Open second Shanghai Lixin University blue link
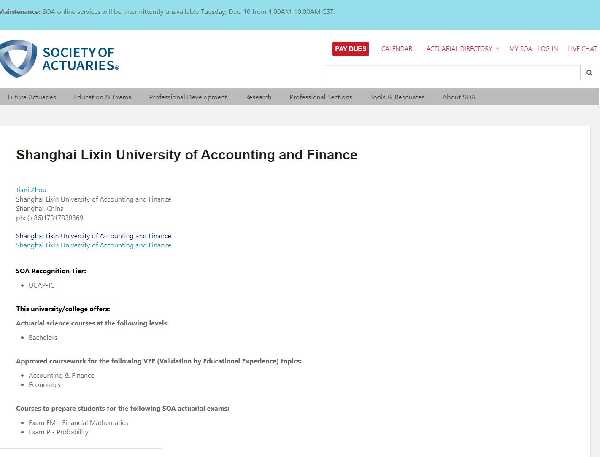 pos(93,244)
